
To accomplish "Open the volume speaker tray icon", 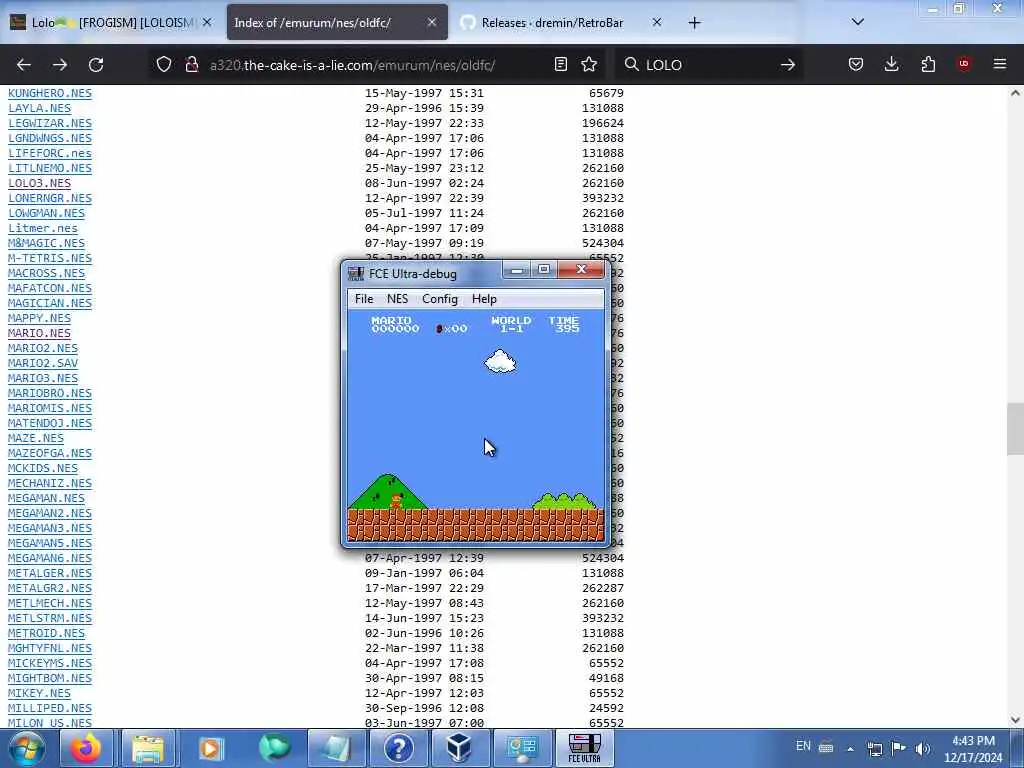I will coord(922,748).
